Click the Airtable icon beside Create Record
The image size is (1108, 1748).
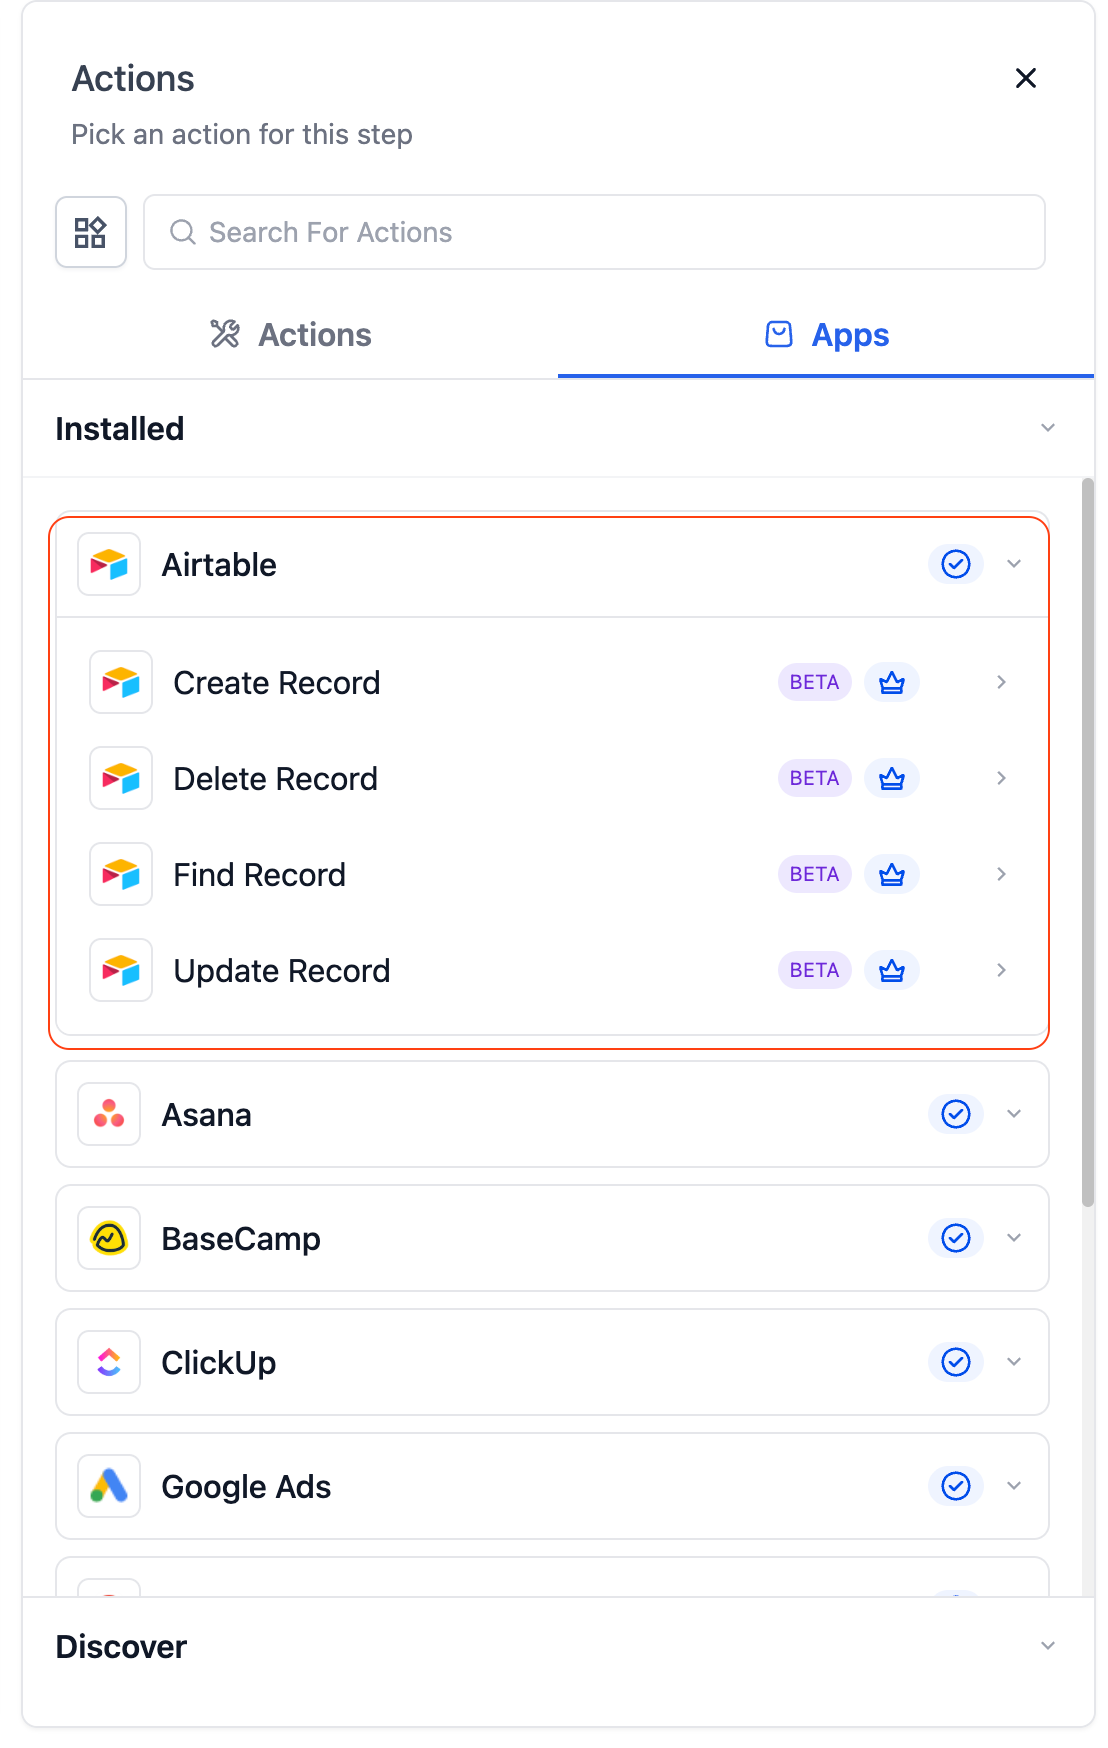pos(121,682)
